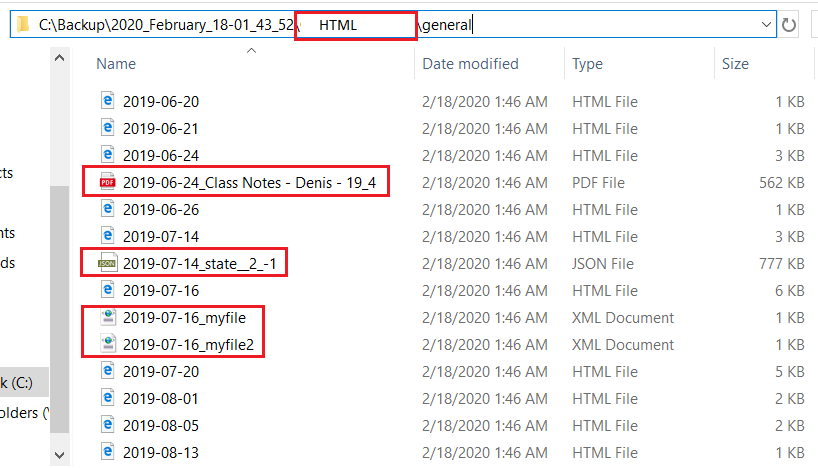The height and width of the screenshot is (468, 818).
Task: Click the HTML file icon for 2019-06-24
Action: coord(107,154)
